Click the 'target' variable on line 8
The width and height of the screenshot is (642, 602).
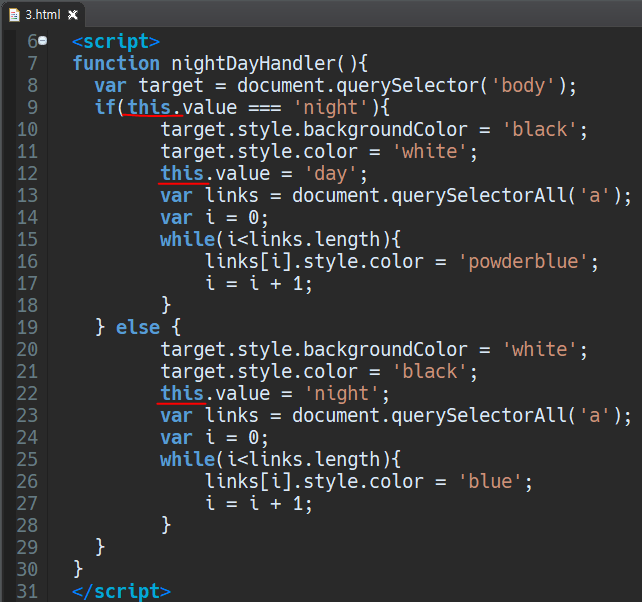coord(171,86)
